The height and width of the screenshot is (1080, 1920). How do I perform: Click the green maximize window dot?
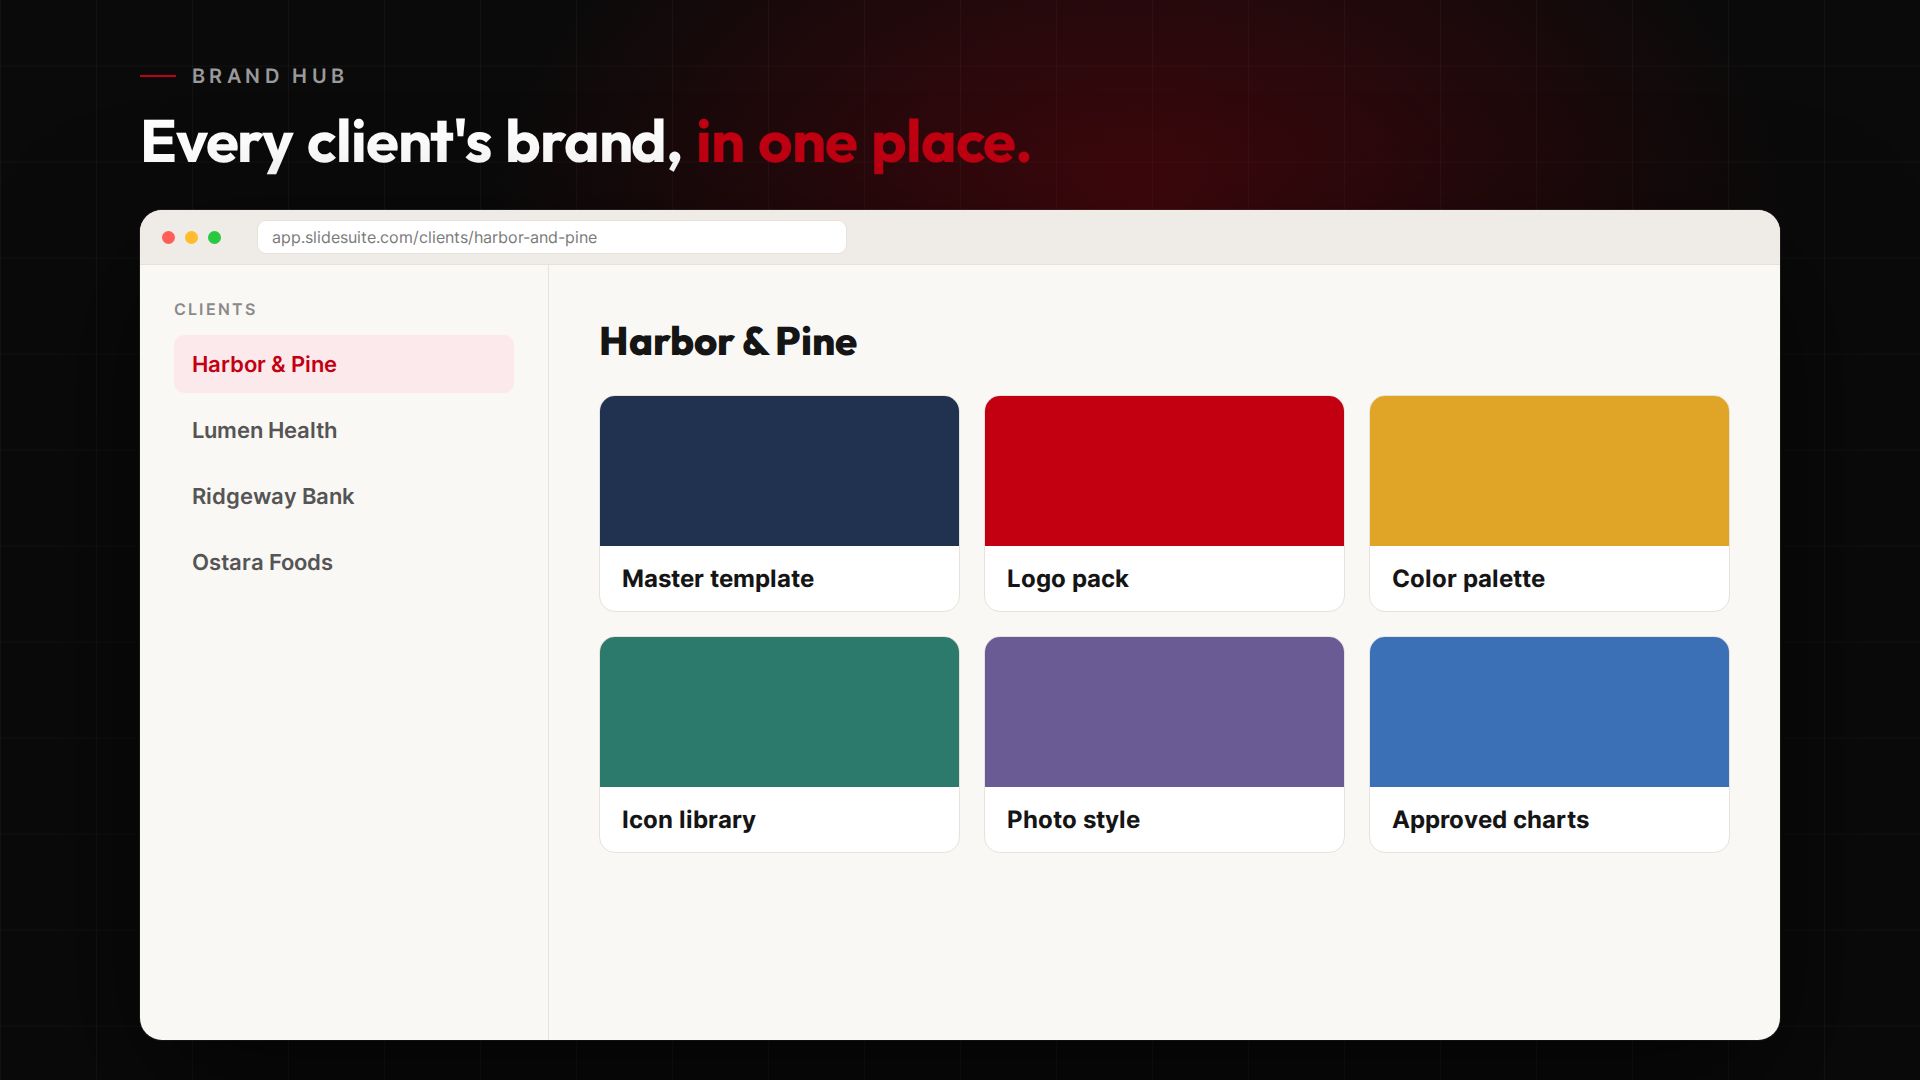click(x=214, y=237)
